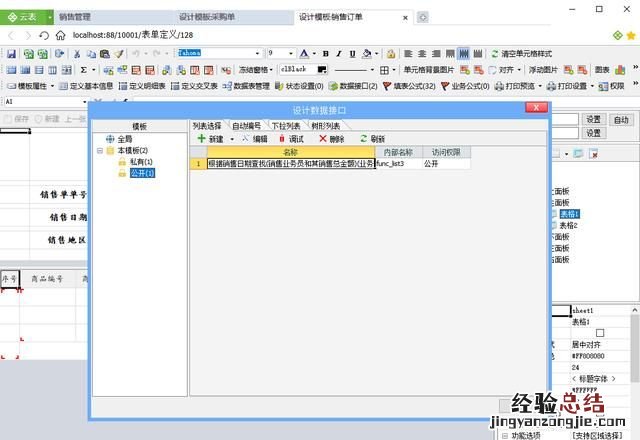Click the 图表 chart icon

coord(620,70)
